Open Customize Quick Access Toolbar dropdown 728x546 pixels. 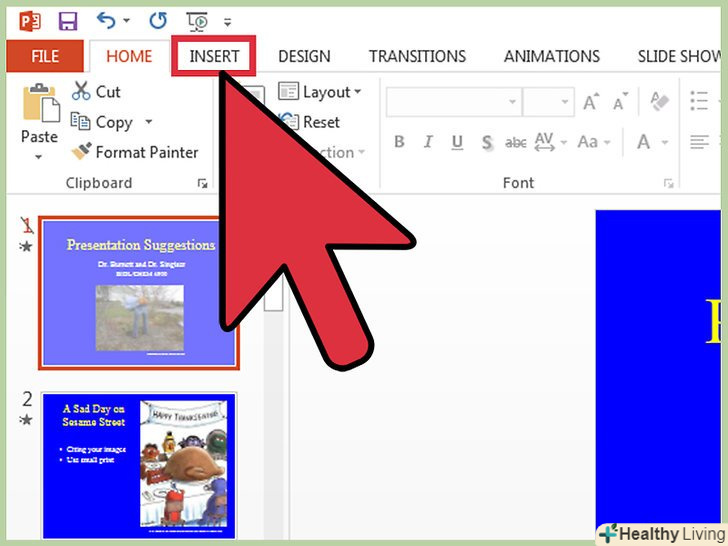[x=228, y=22]
